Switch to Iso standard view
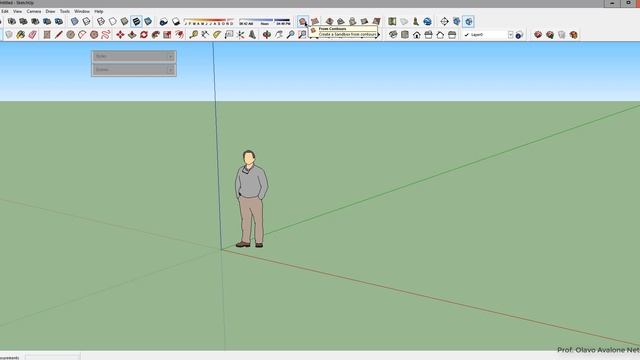 [x=393, y=35]
